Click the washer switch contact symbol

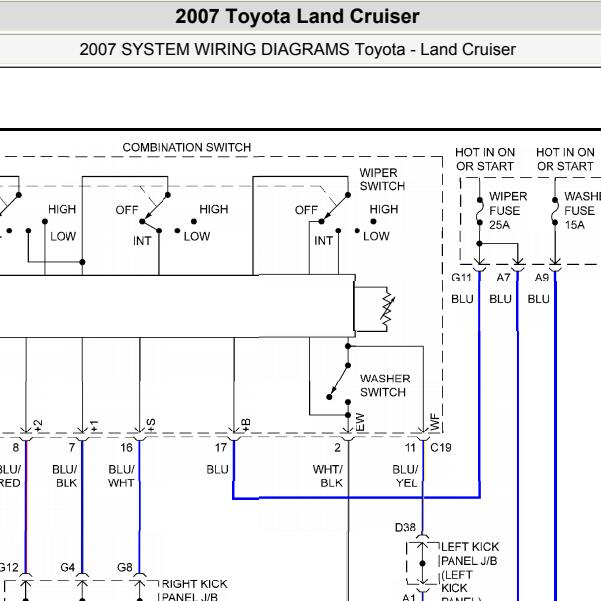point(339,381)
